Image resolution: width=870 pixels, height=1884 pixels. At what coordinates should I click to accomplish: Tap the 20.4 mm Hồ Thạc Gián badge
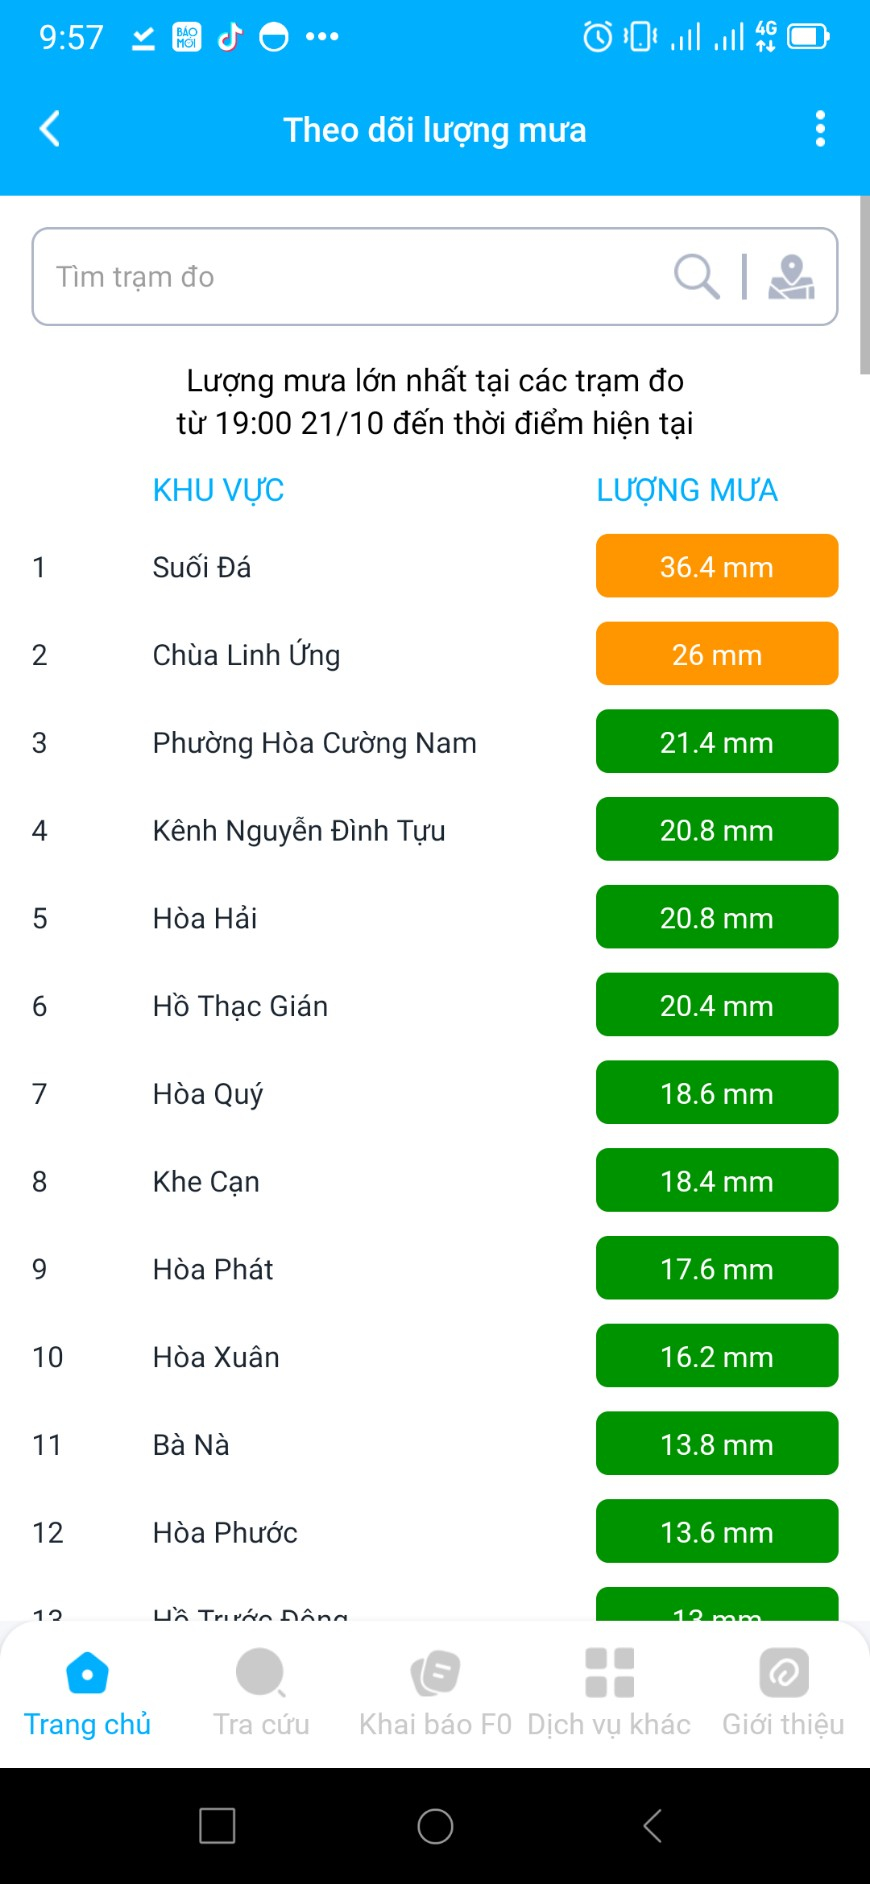[x=717, y=1005]
